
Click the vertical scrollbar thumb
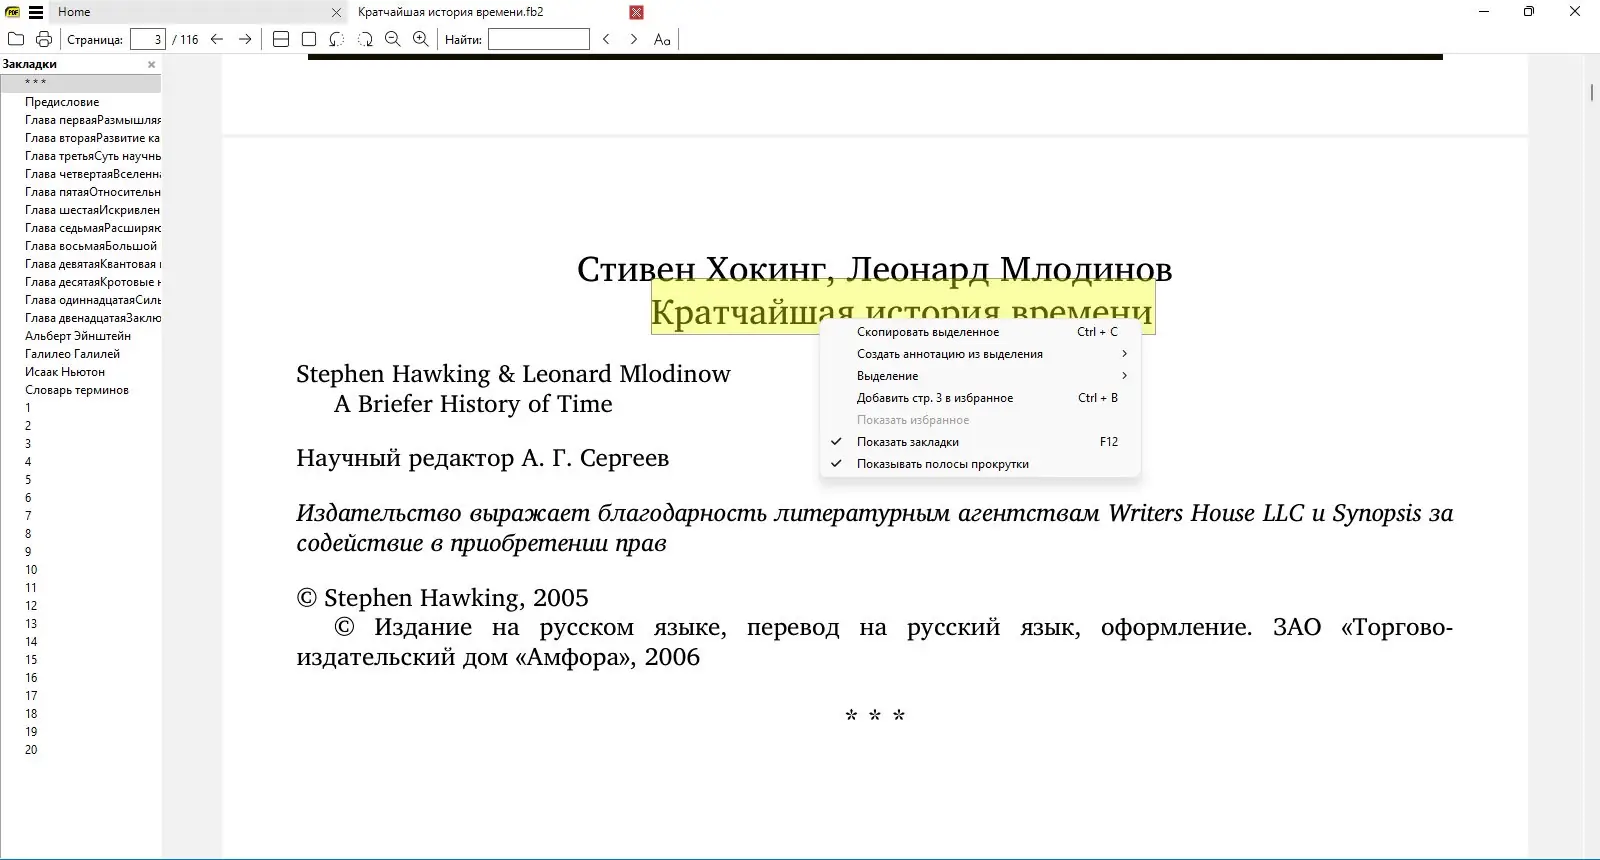point(1592,93)
